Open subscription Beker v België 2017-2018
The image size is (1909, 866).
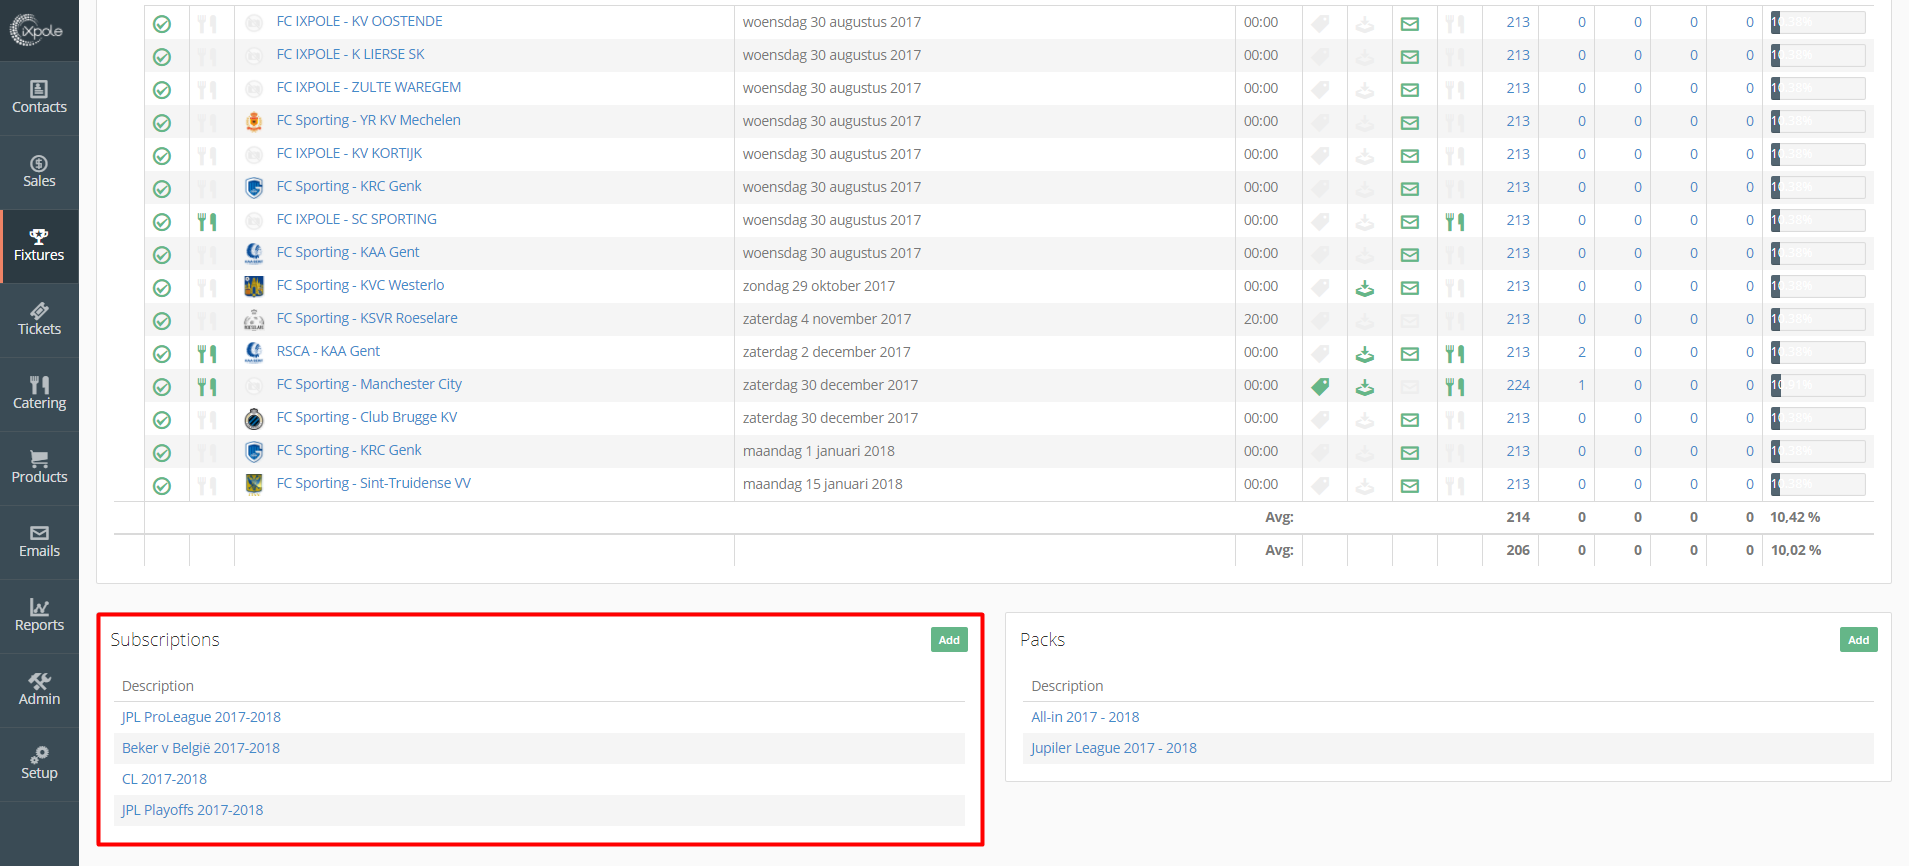(x=201, y=748)
